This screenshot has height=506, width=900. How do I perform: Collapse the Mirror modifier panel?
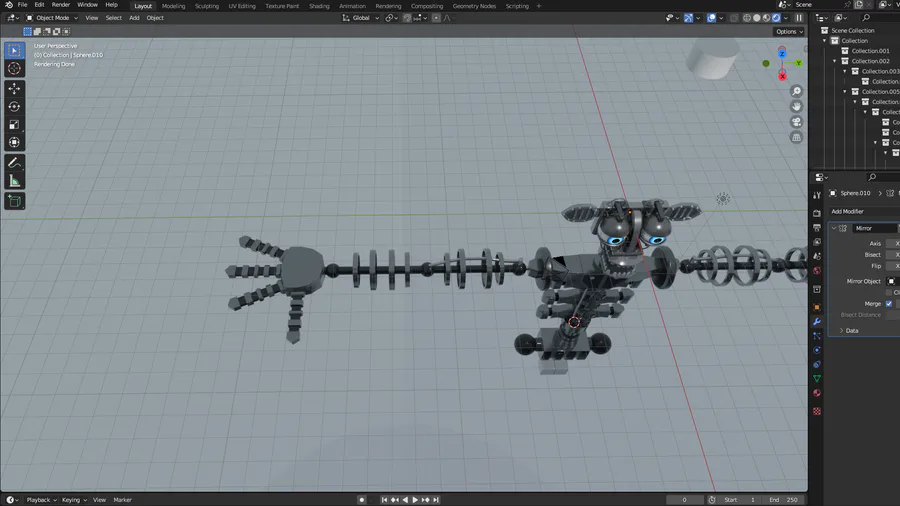[834, 228]
